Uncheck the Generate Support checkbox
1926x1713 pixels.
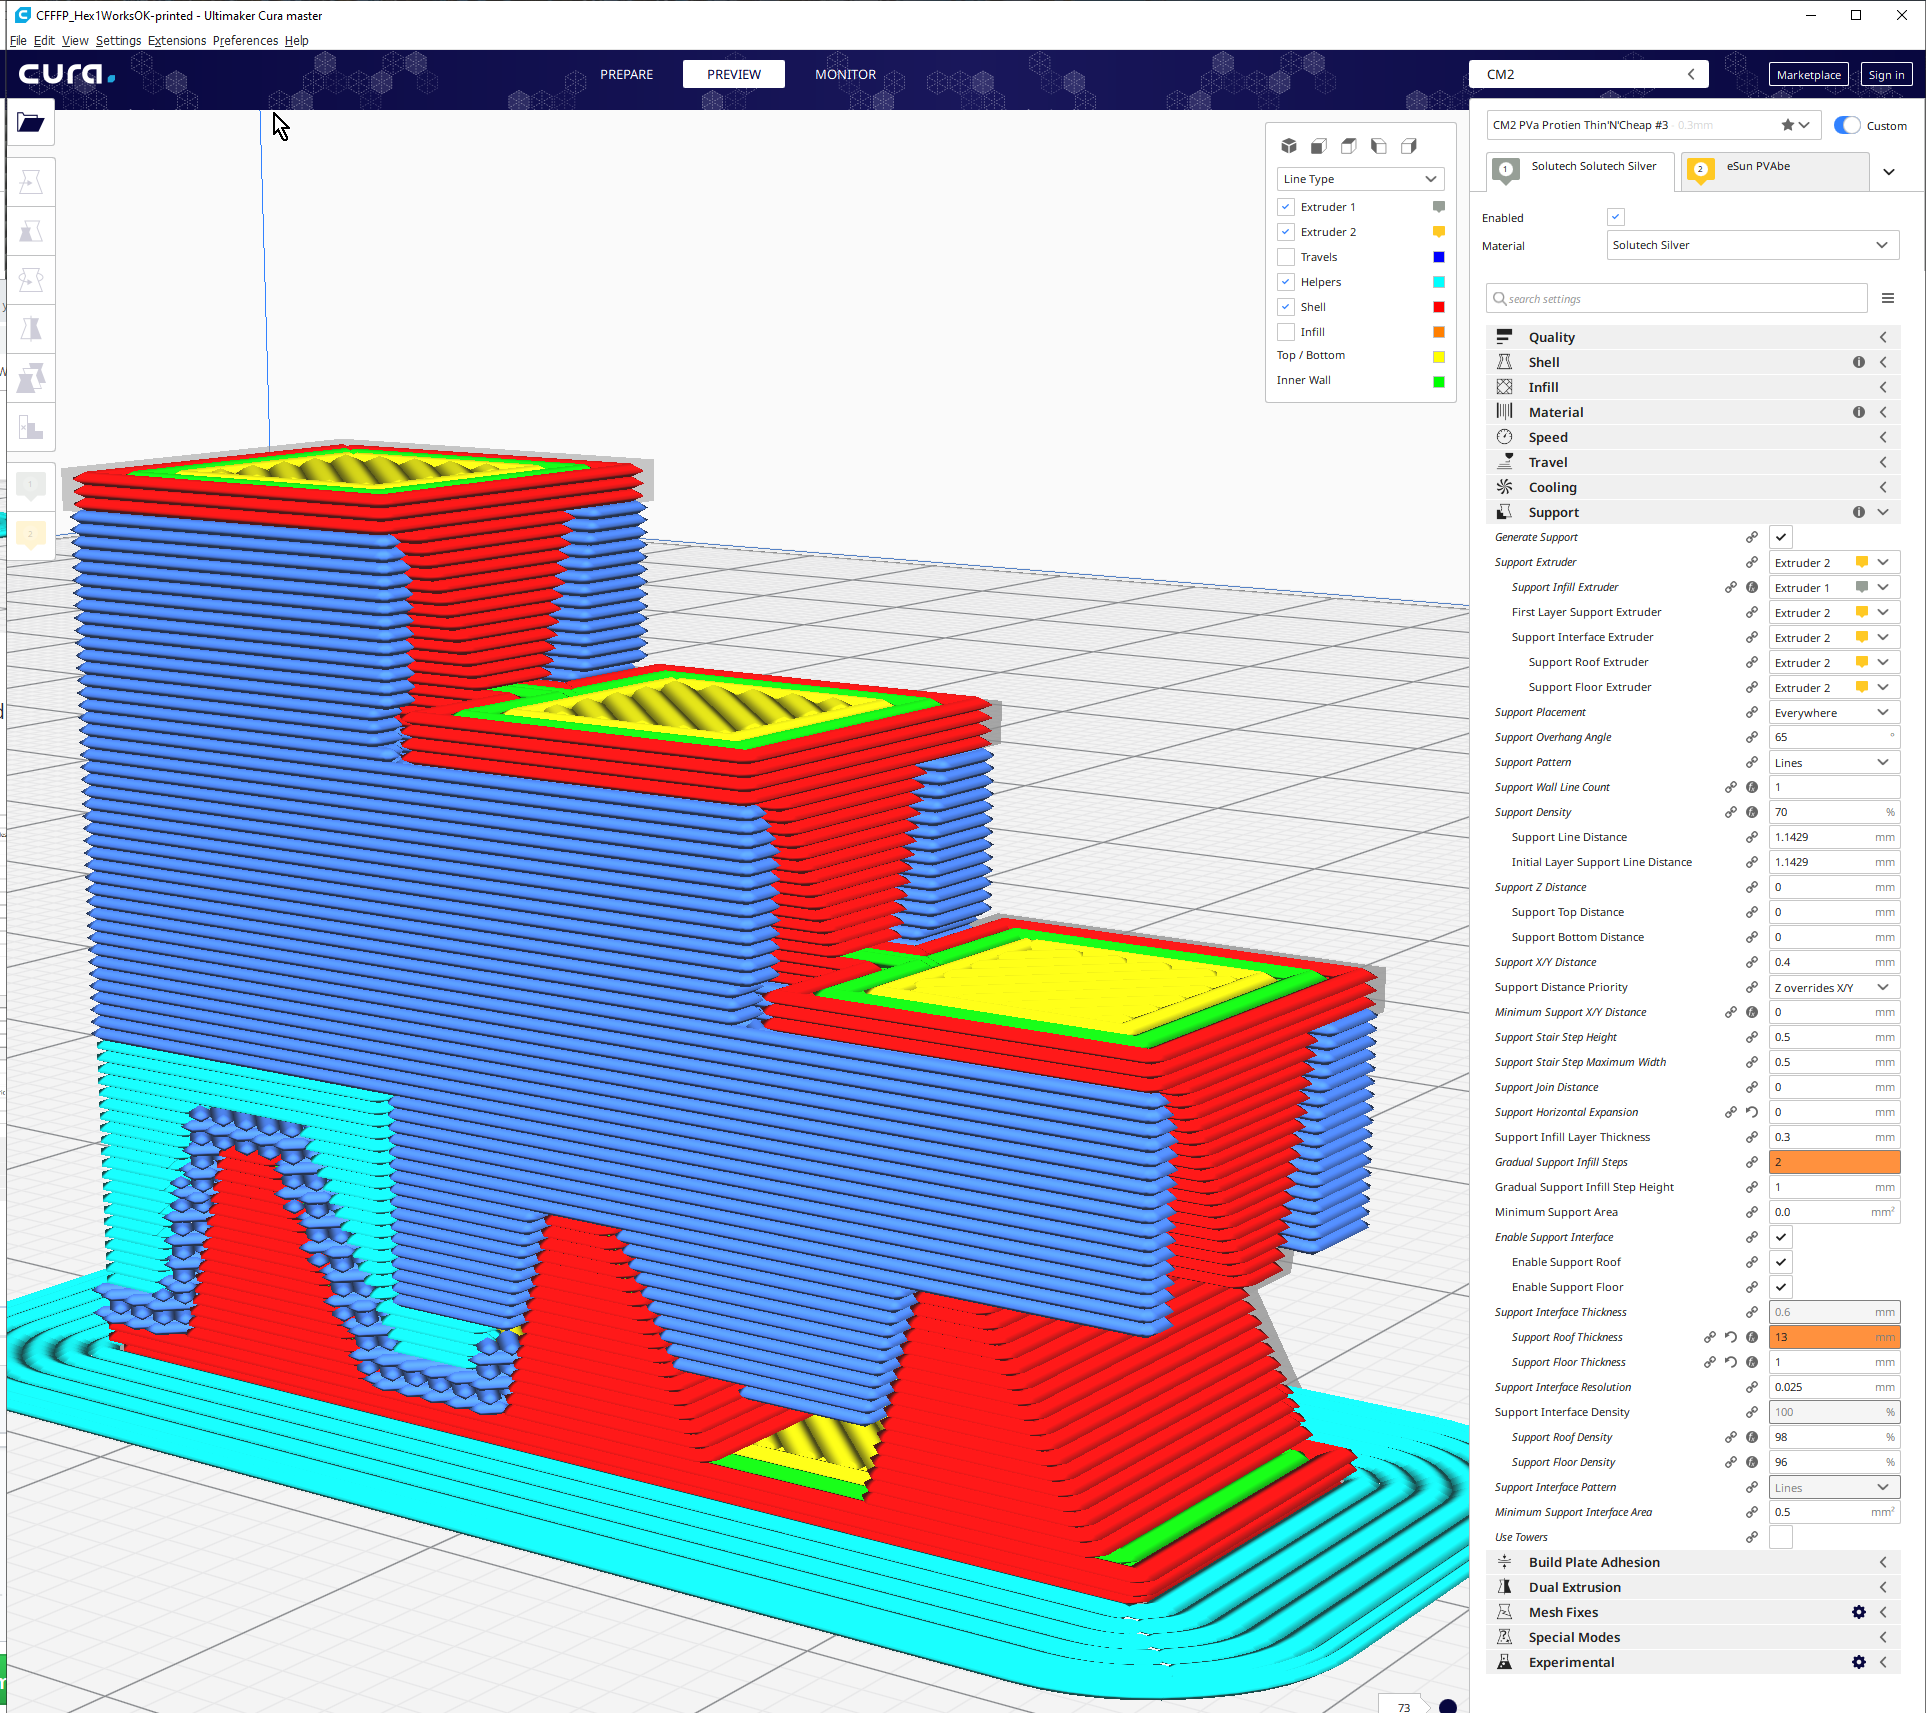[1781, 537]
